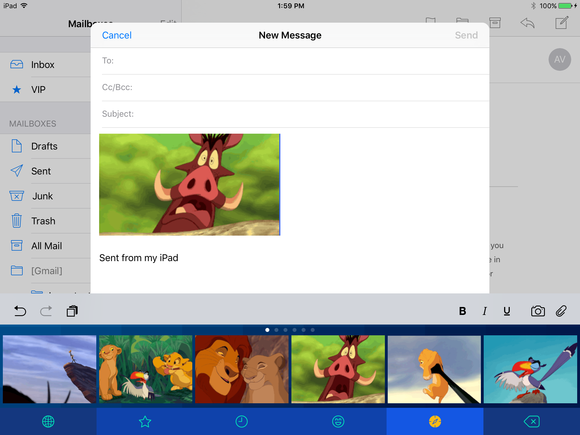Open recents clock tab on keyboard
The width and height of the screenshot is (580, 435).
pyautogui.click(x=242, y=421)
